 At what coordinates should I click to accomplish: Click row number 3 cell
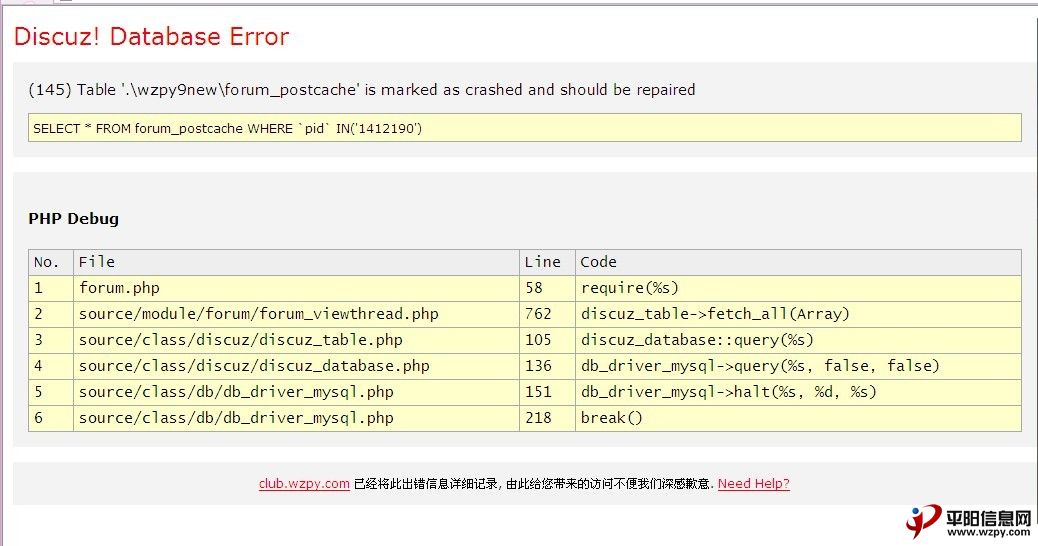[51, 340]
